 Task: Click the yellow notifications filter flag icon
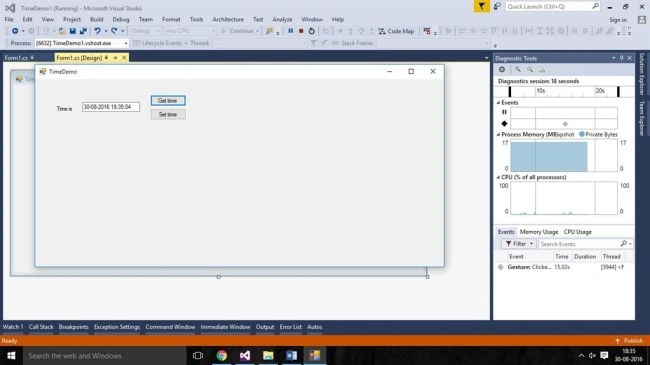tap(481, 6)
